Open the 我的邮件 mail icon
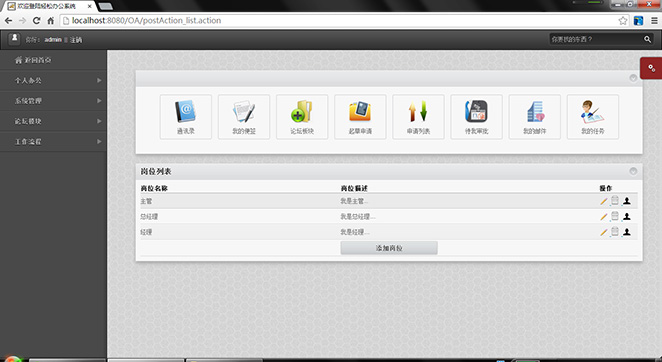Viewport: 662px width, 362px height. [535, 117]
